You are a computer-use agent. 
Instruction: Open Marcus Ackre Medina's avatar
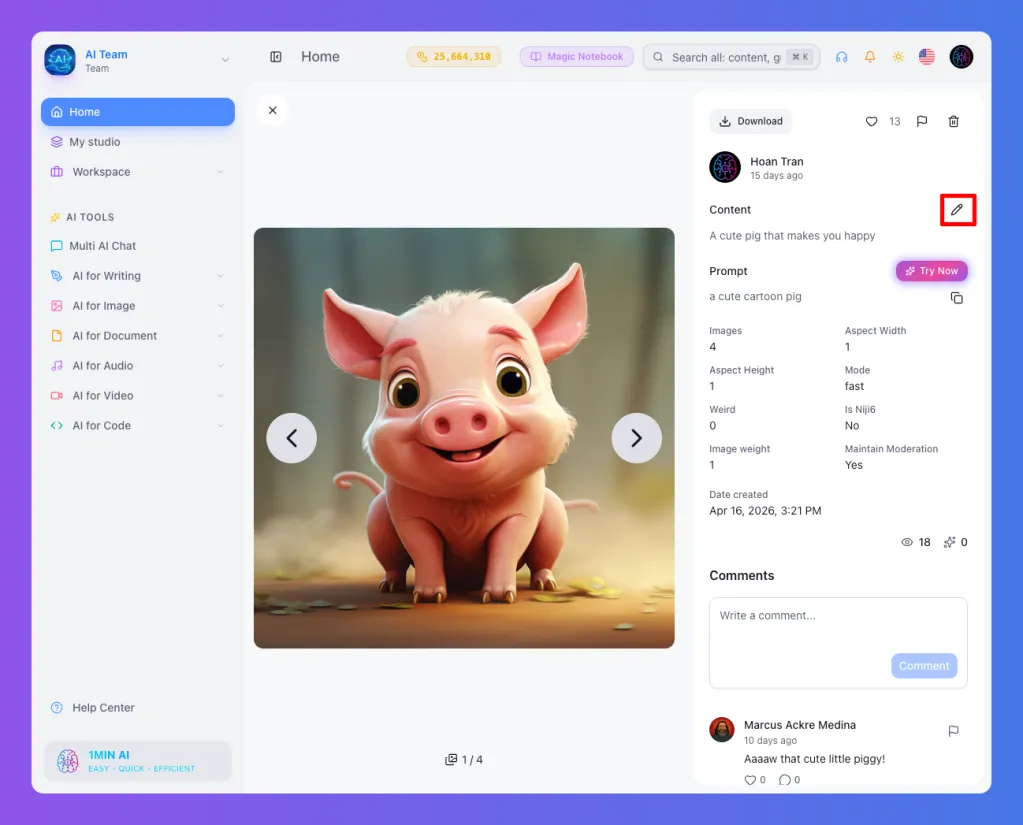pos(722,730)
